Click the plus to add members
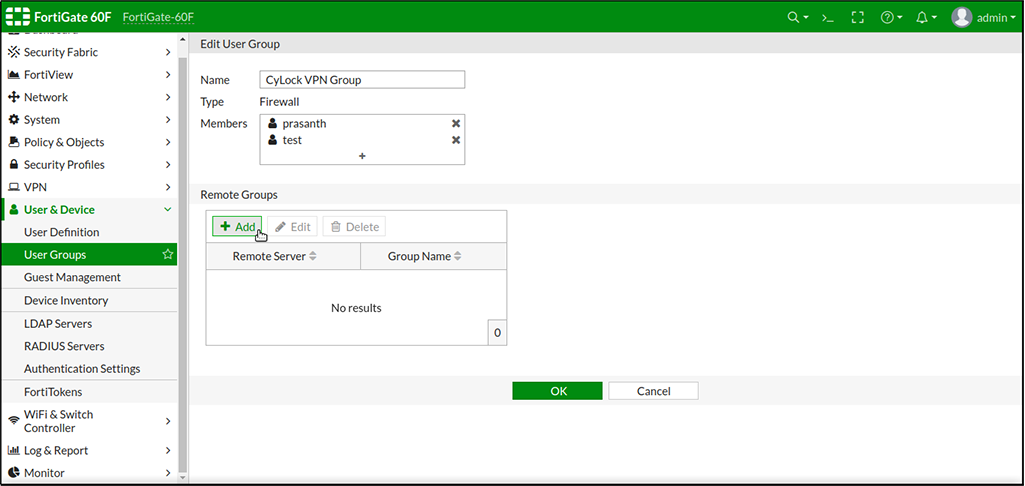 [x=362, y=156]
